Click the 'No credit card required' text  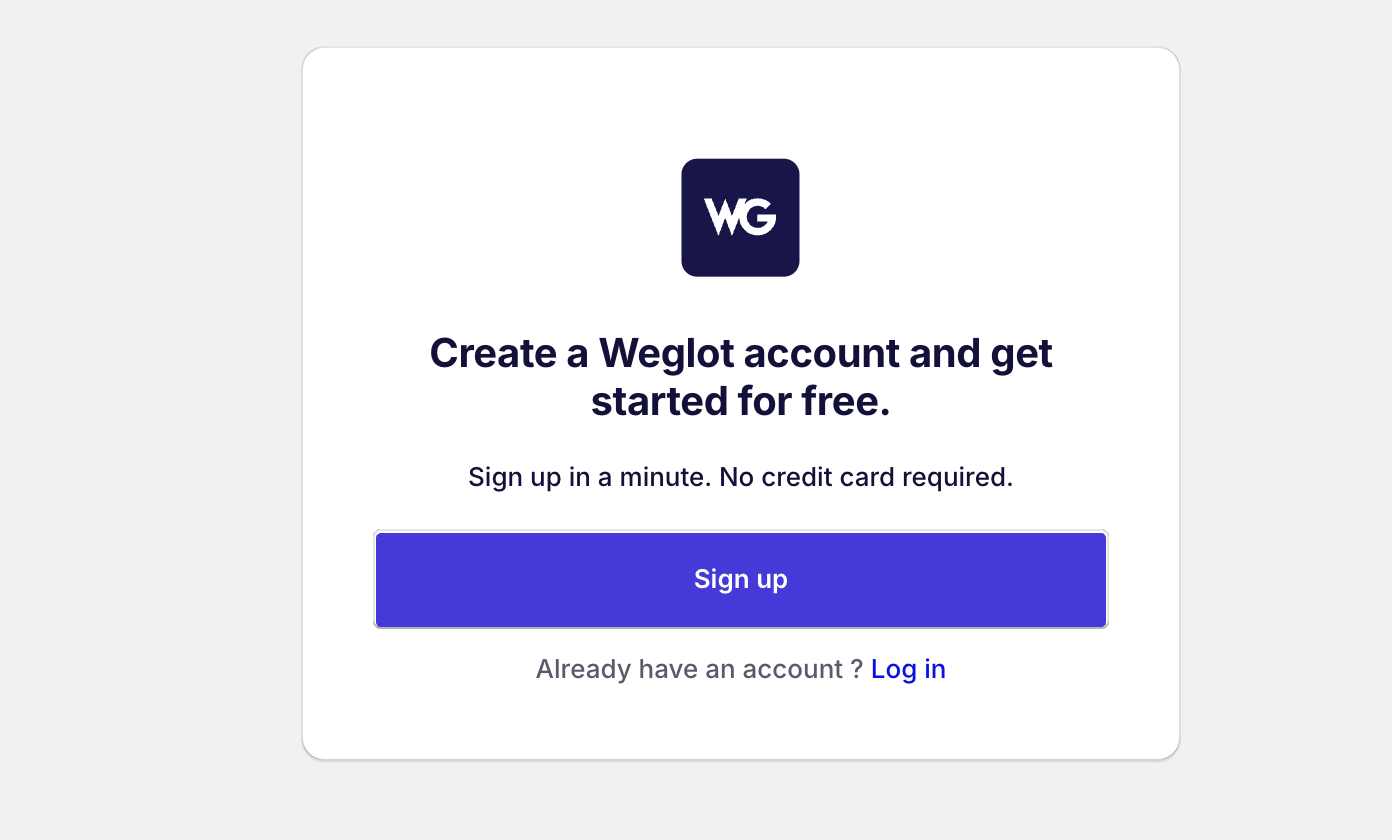866,477
